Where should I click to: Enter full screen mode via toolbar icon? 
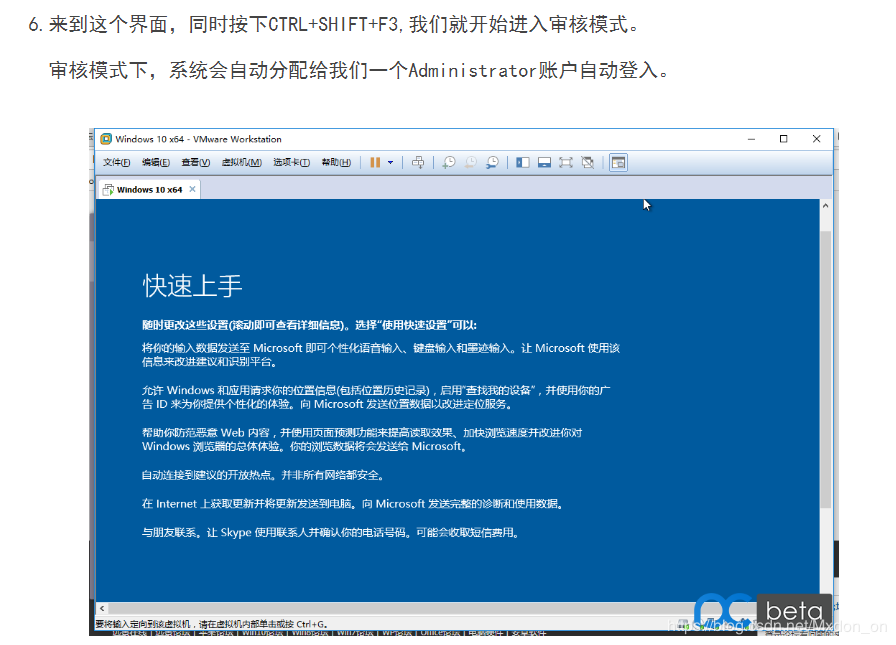(566, 162)
